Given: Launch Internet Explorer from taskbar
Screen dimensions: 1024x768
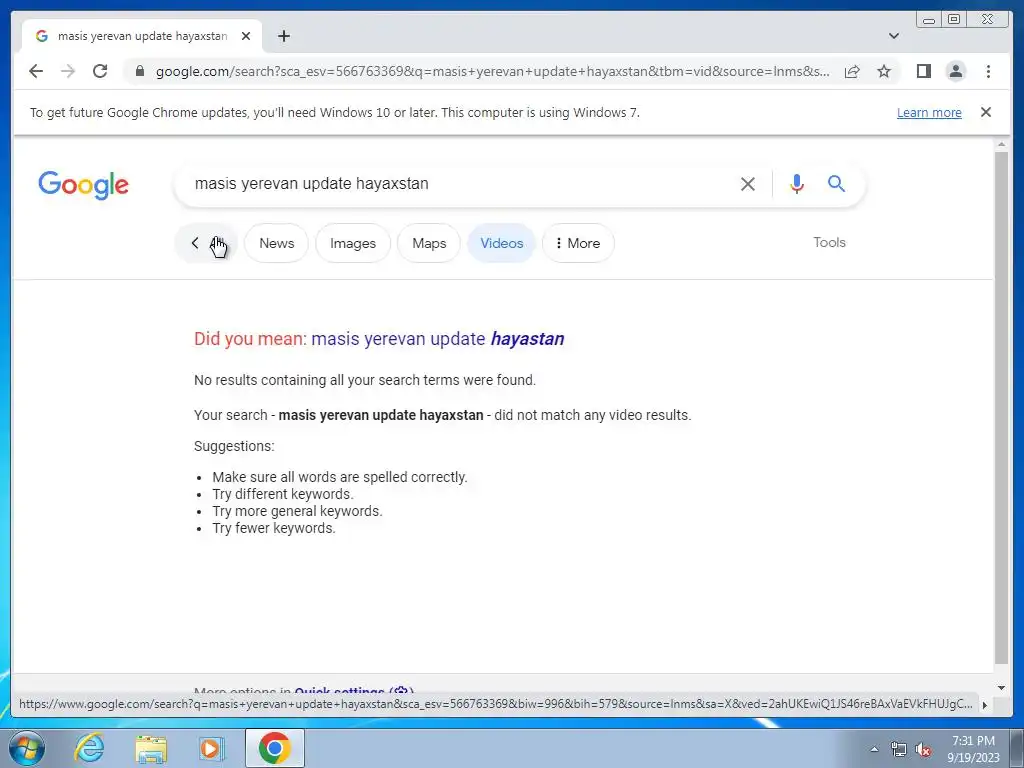Looking at the screenshot, I should [89, 748].
